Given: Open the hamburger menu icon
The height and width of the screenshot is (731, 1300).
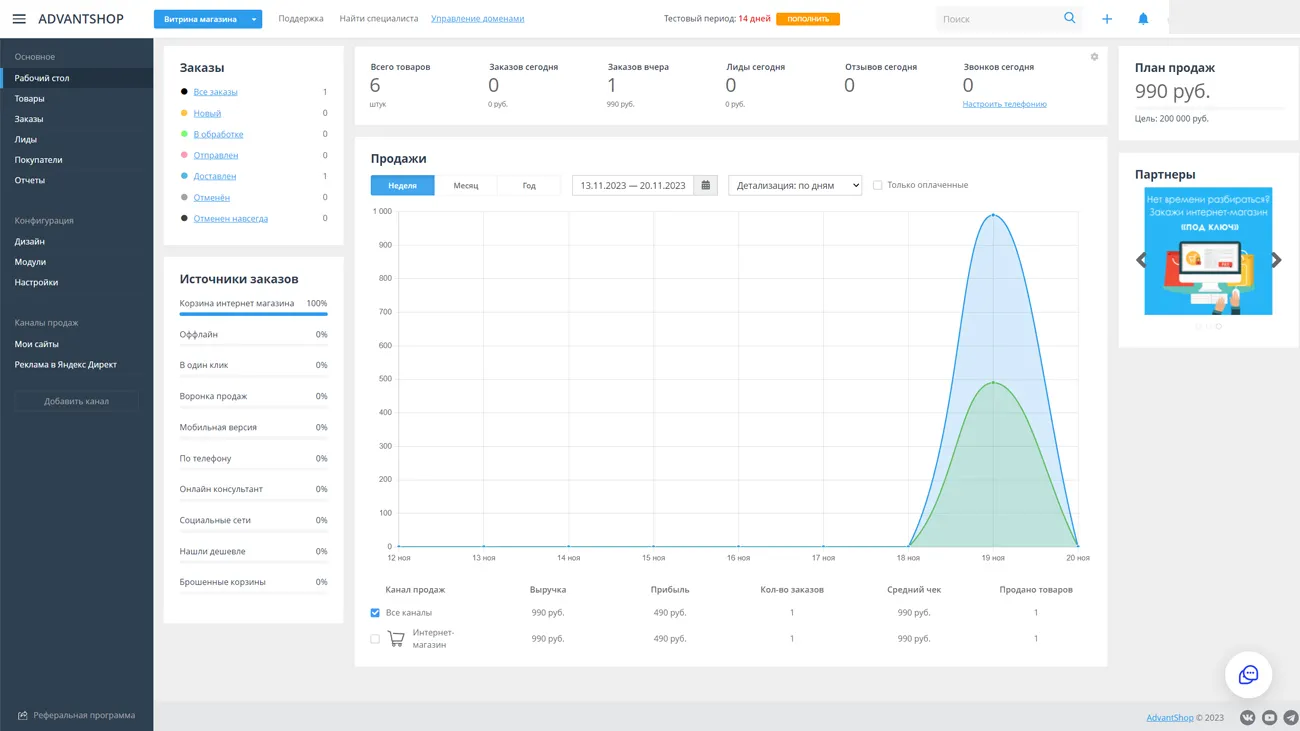Looking at the screenshot, I should (19, 19).
